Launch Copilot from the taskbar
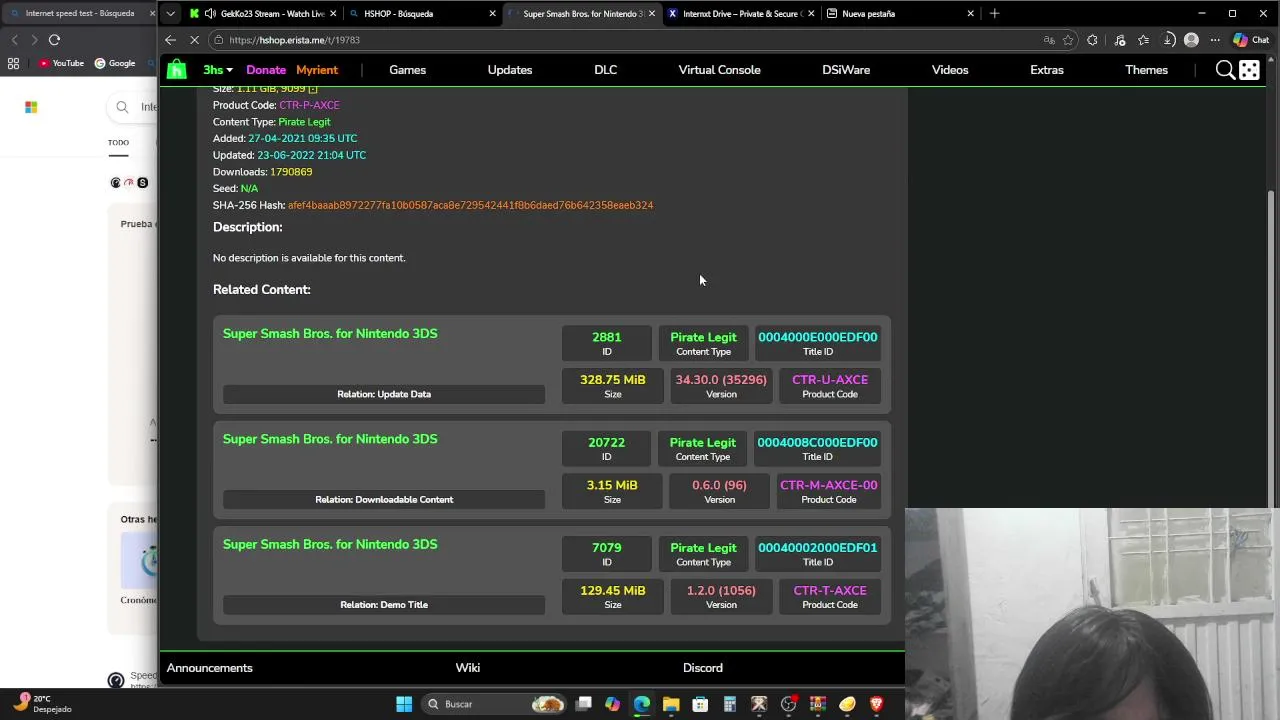The image size is (1280, 720). 612,704
